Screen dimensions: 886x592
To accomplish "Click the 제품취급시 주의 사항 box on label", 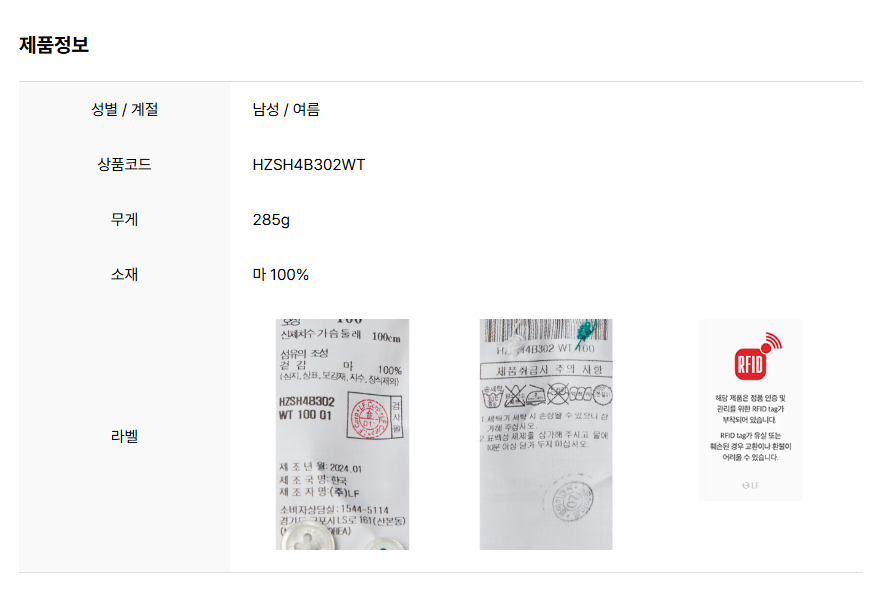I will pyautogui.click(x=546, y=370).
